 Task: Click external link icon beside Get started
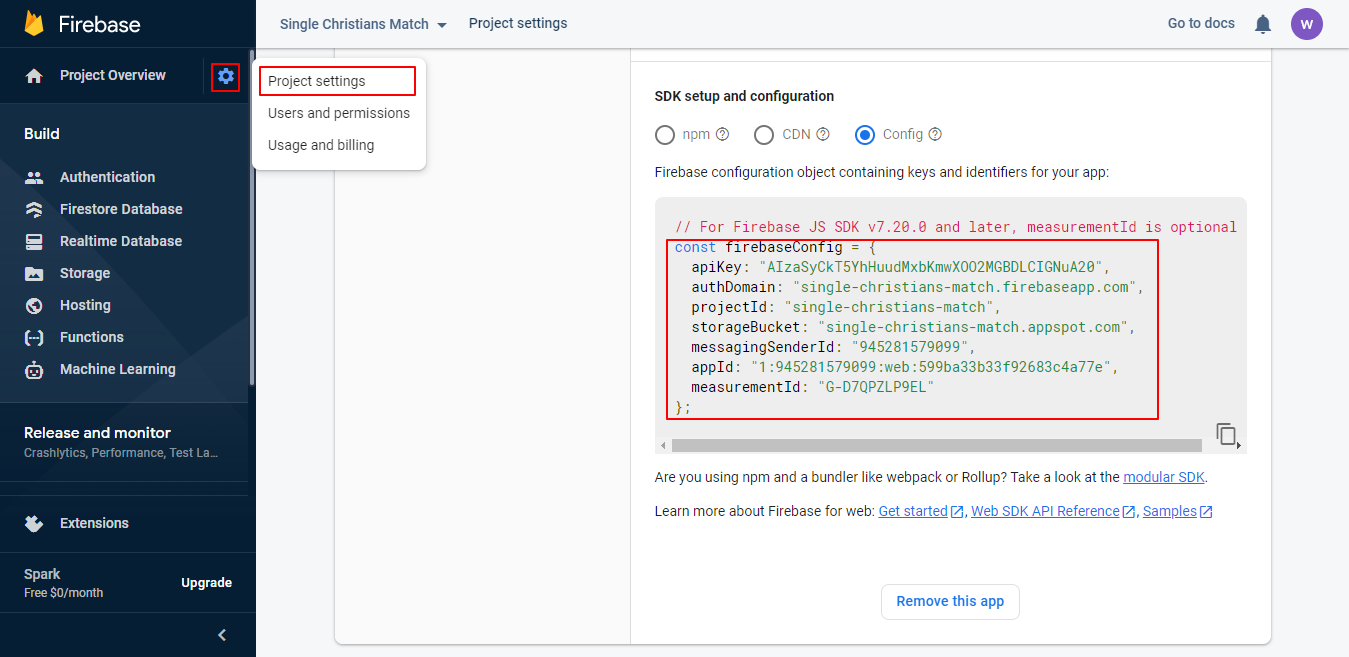point(958,512)
